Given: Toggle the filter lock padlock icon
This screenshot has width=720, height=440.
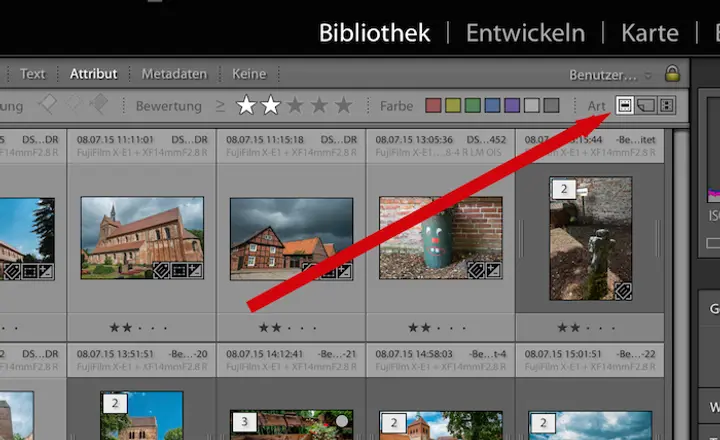Looking at the screenshot, I should (x=672, y=73).
